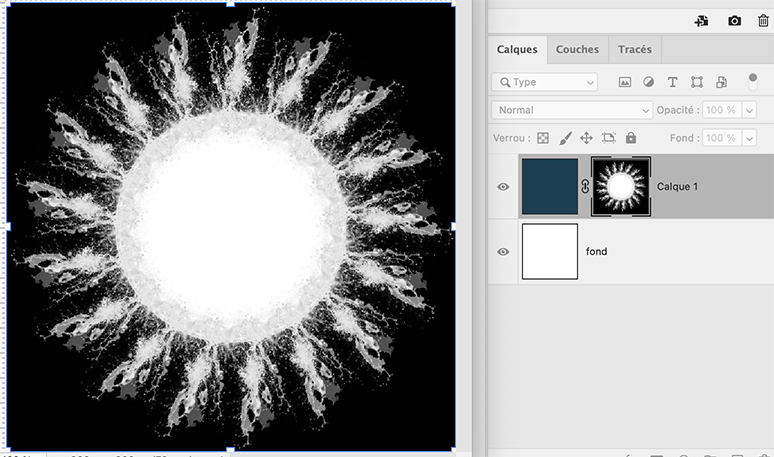Click the camera snapshot icon
Image resolution: width=774 pixels, height=457 pixels.
click(x=735, y=20)
